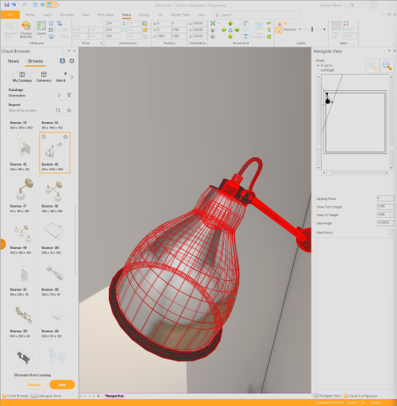Select the From/To mode radio button
Image resolution: width=397 pixels, height=406 pixels.
pyautogui.click(x=318, y=66)
